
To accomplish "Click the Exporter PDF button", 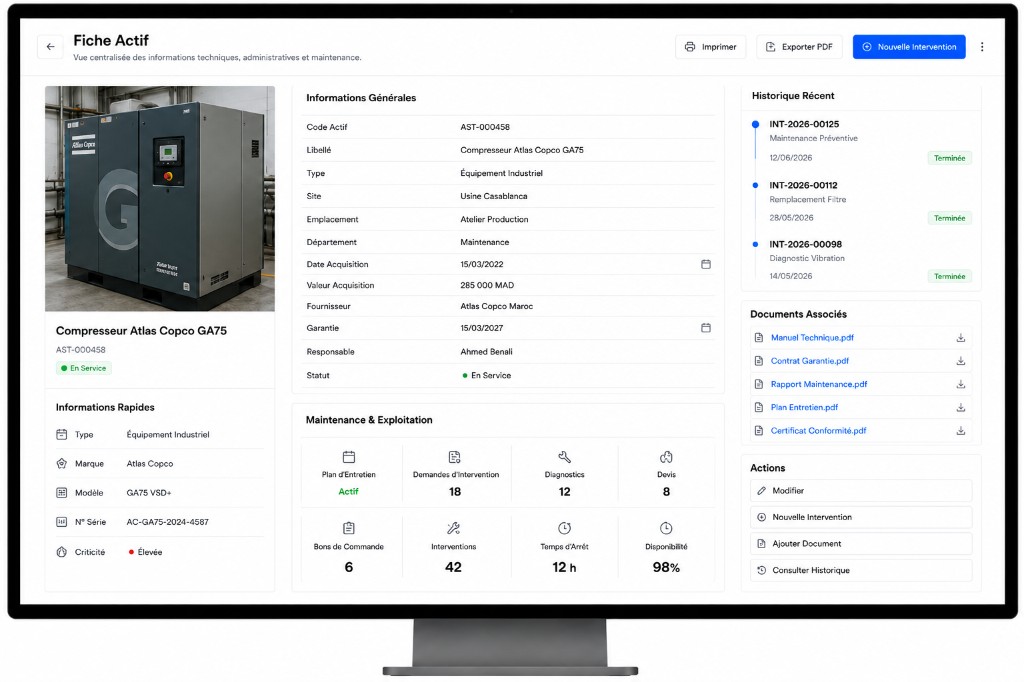I will tap(799, 47).
